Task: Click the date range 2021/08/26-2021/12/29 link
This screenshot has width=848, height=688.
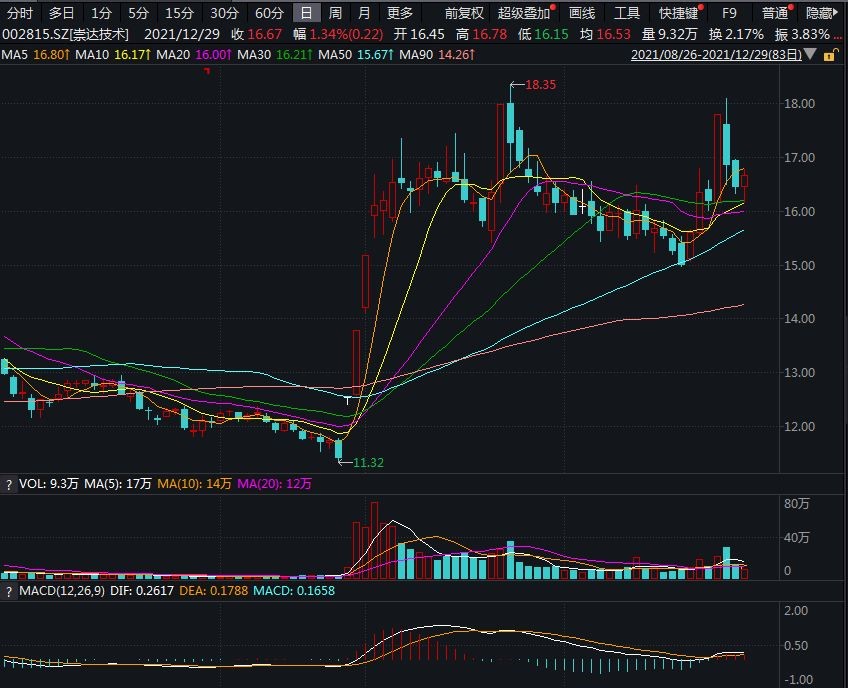Action: tap(716, 55)
